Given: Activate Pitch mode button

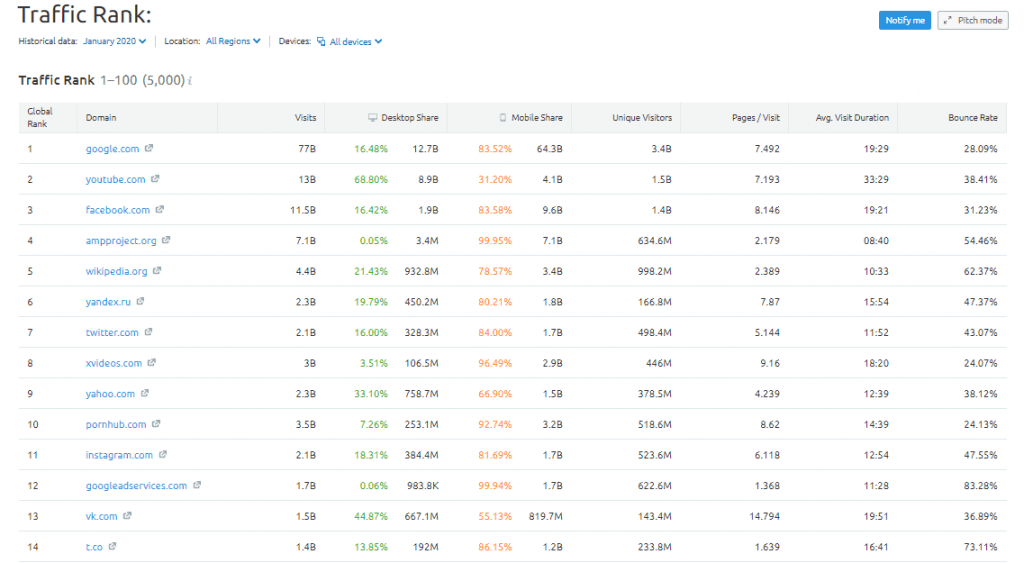Looking at the screenshot, I should [x=973, y=20].
